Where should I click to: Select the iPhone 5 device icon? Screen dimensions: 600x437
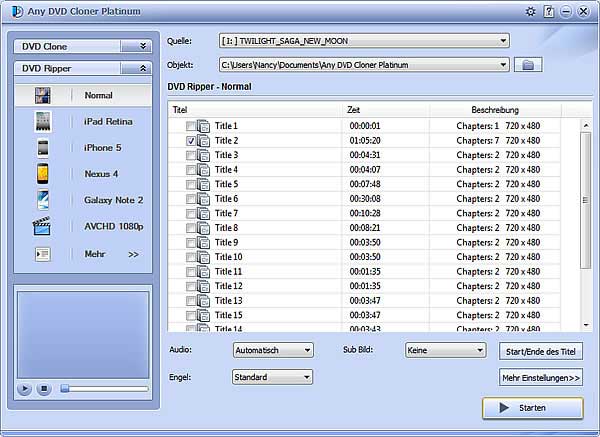(43, 148)
